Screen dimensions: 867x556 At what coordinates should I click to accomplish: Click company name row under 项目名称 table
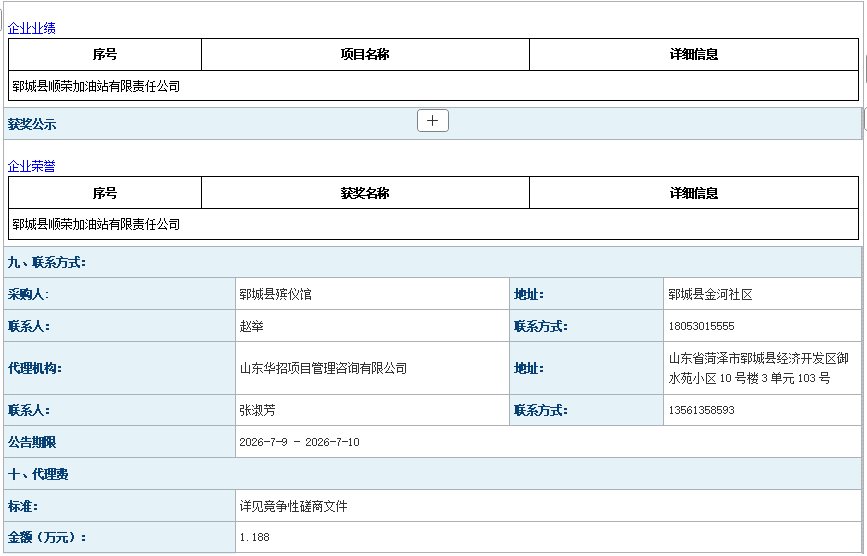[434, 86]
